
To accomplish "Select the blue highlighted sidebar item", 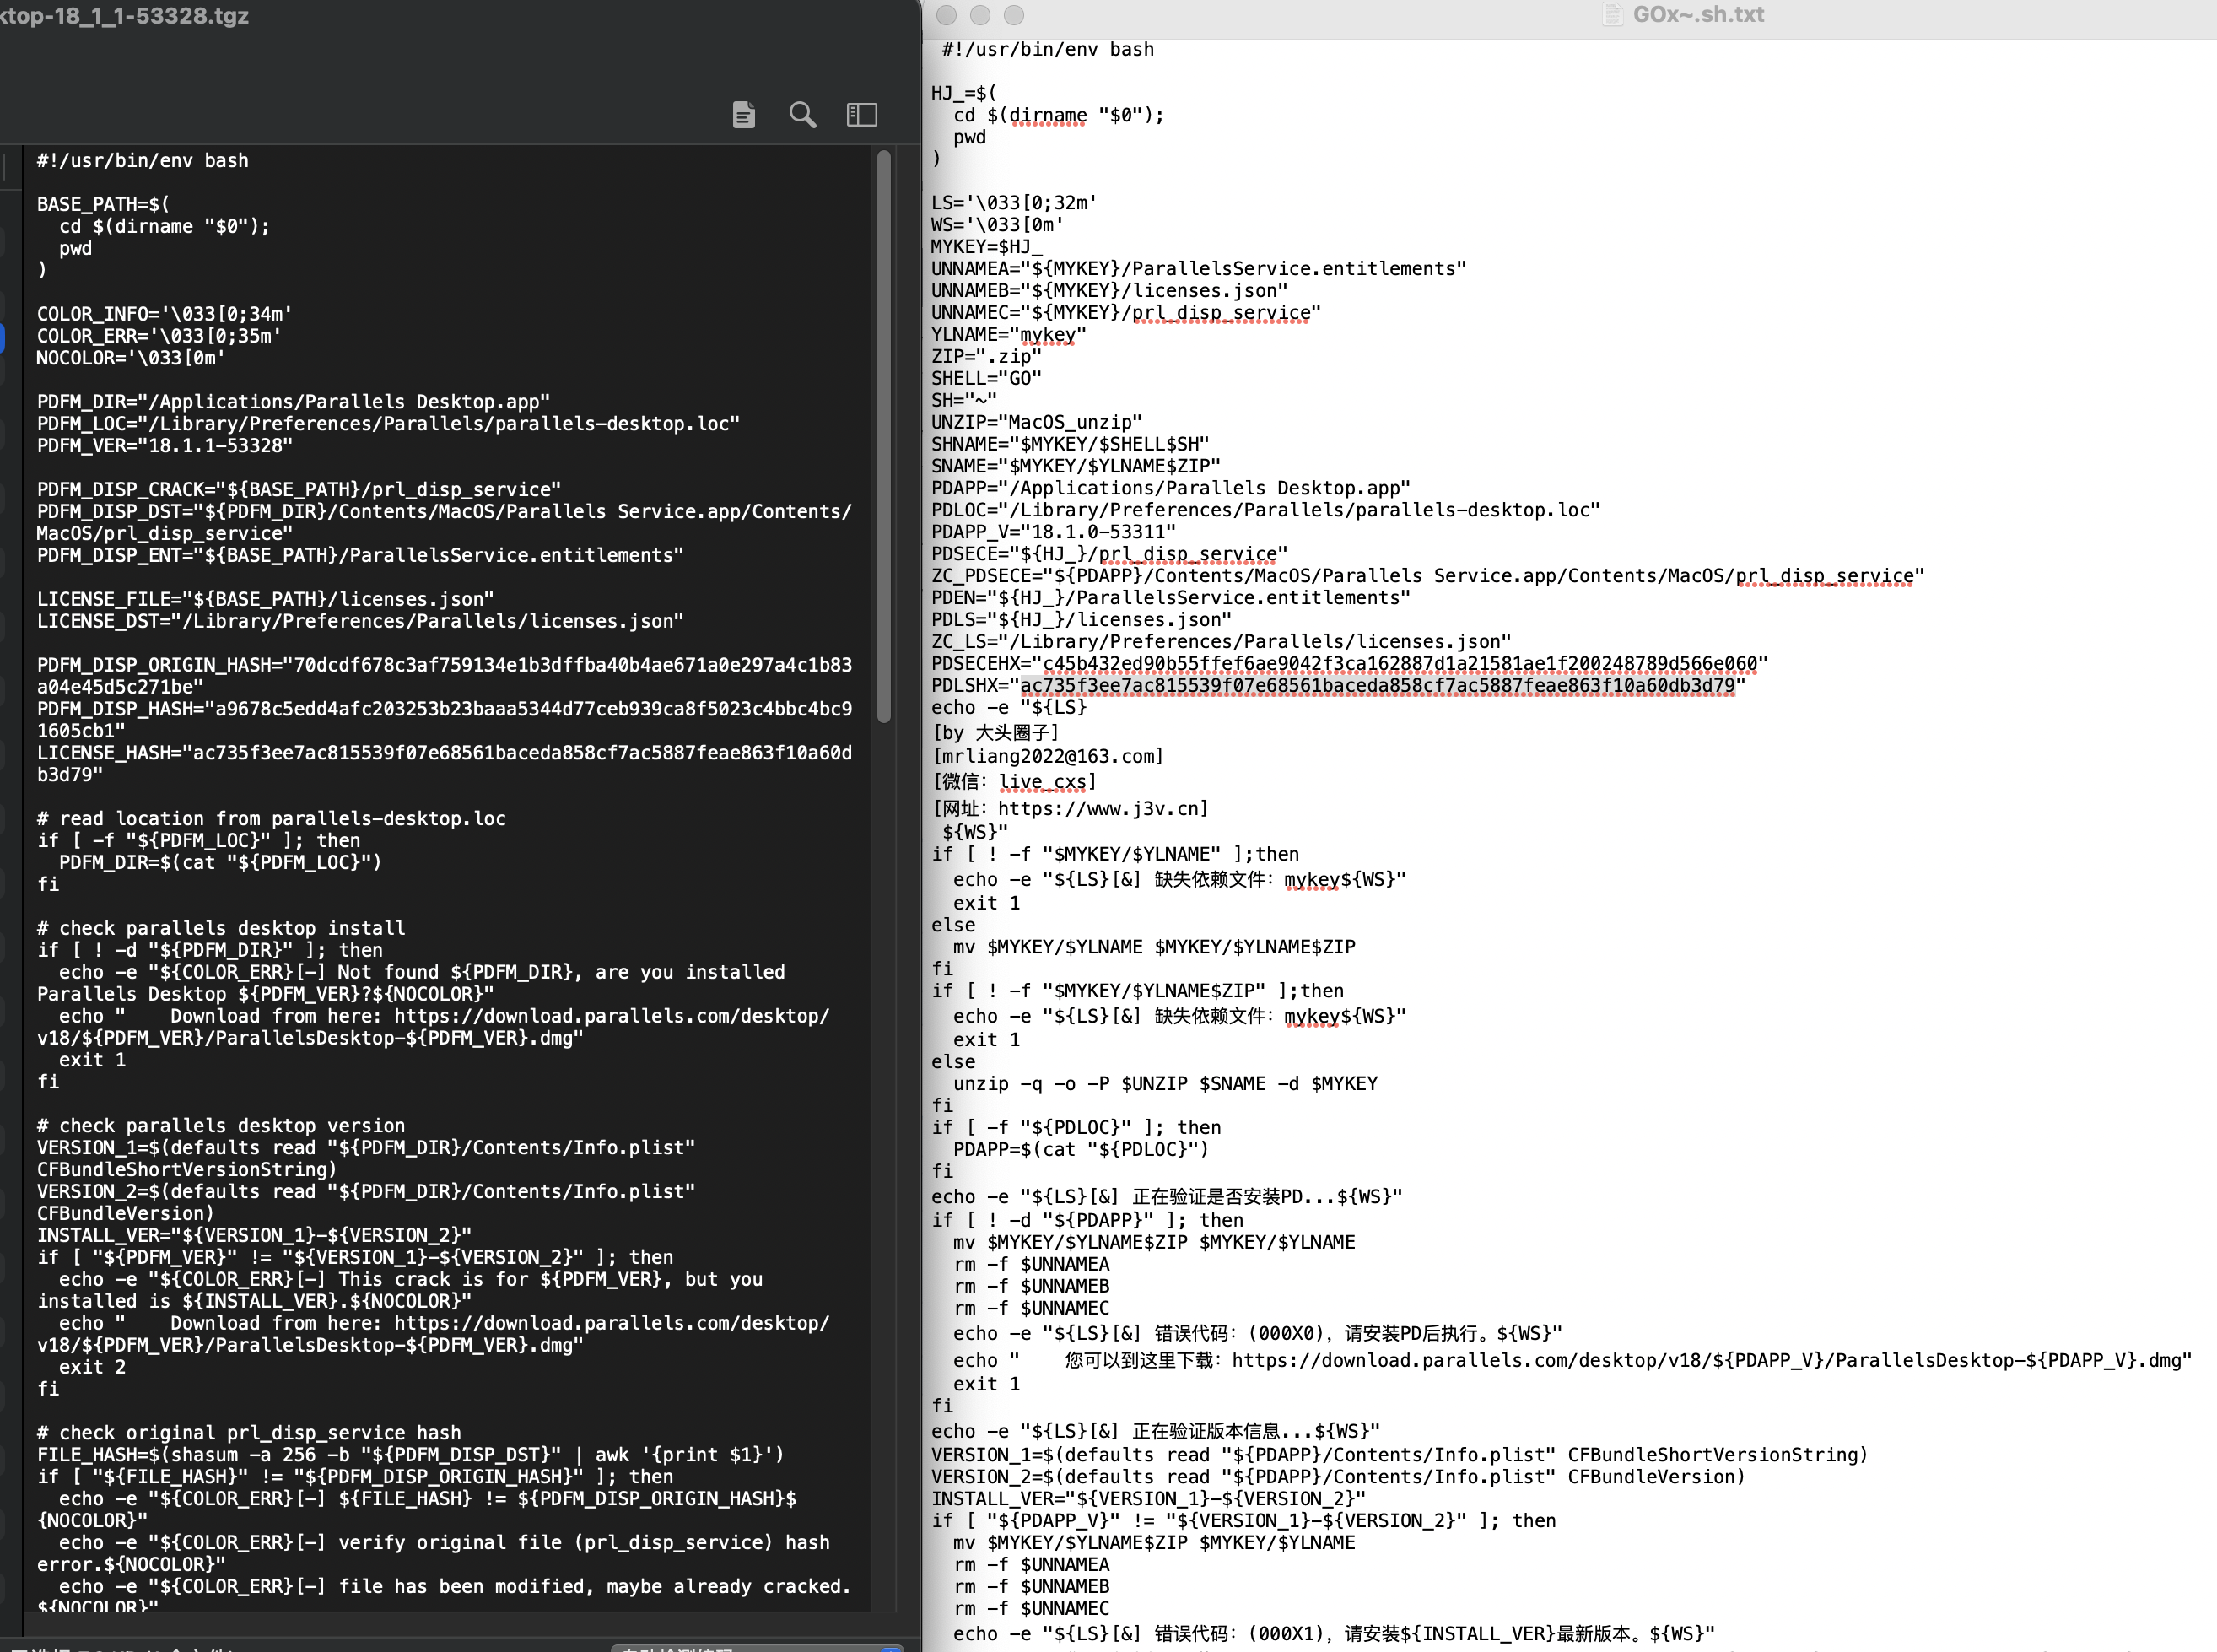I will pyautogui.click(x=2, y=337).
